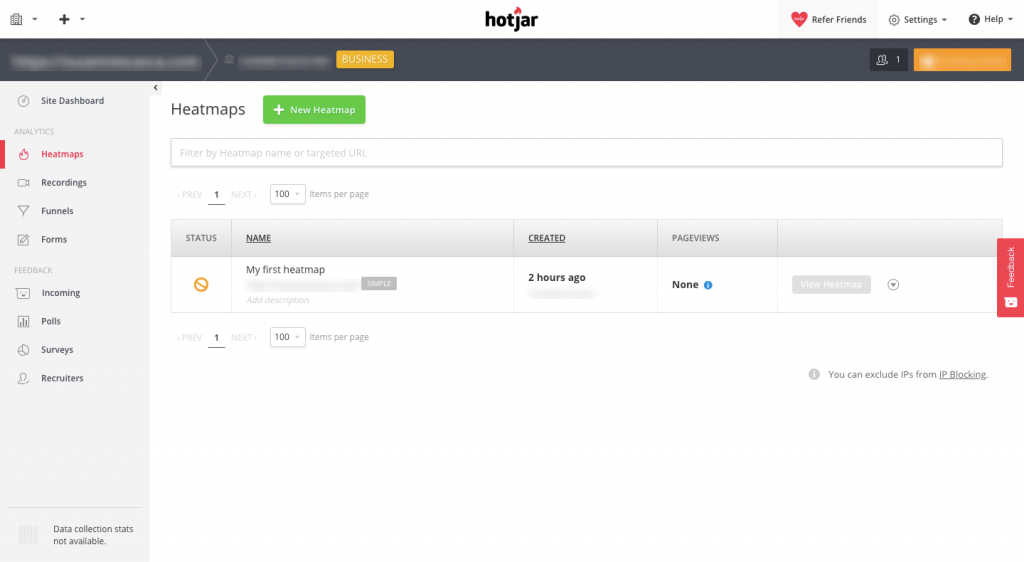This screenshot has width=1024, height=562.
Task: Open the Feedback side tab
Action: point(1010,277)
